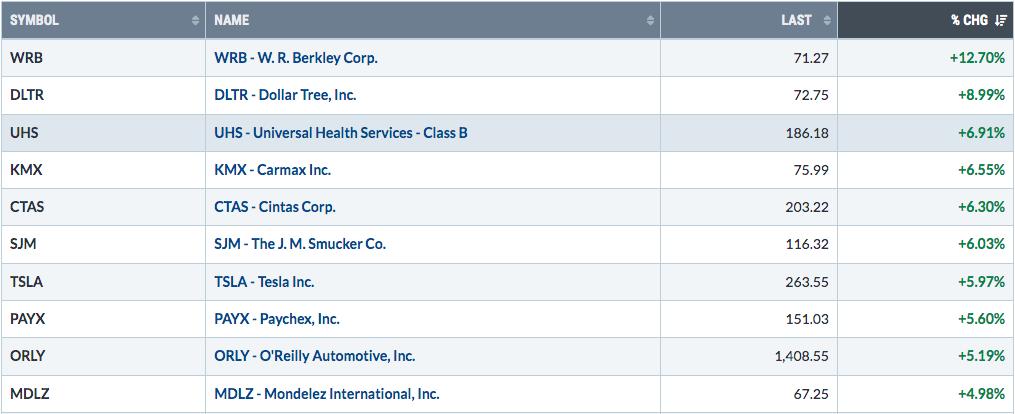The width and height of the screenshot is (1015, 414).
Task: Click the LAST column sort arrows
Action: pos(827,21)
